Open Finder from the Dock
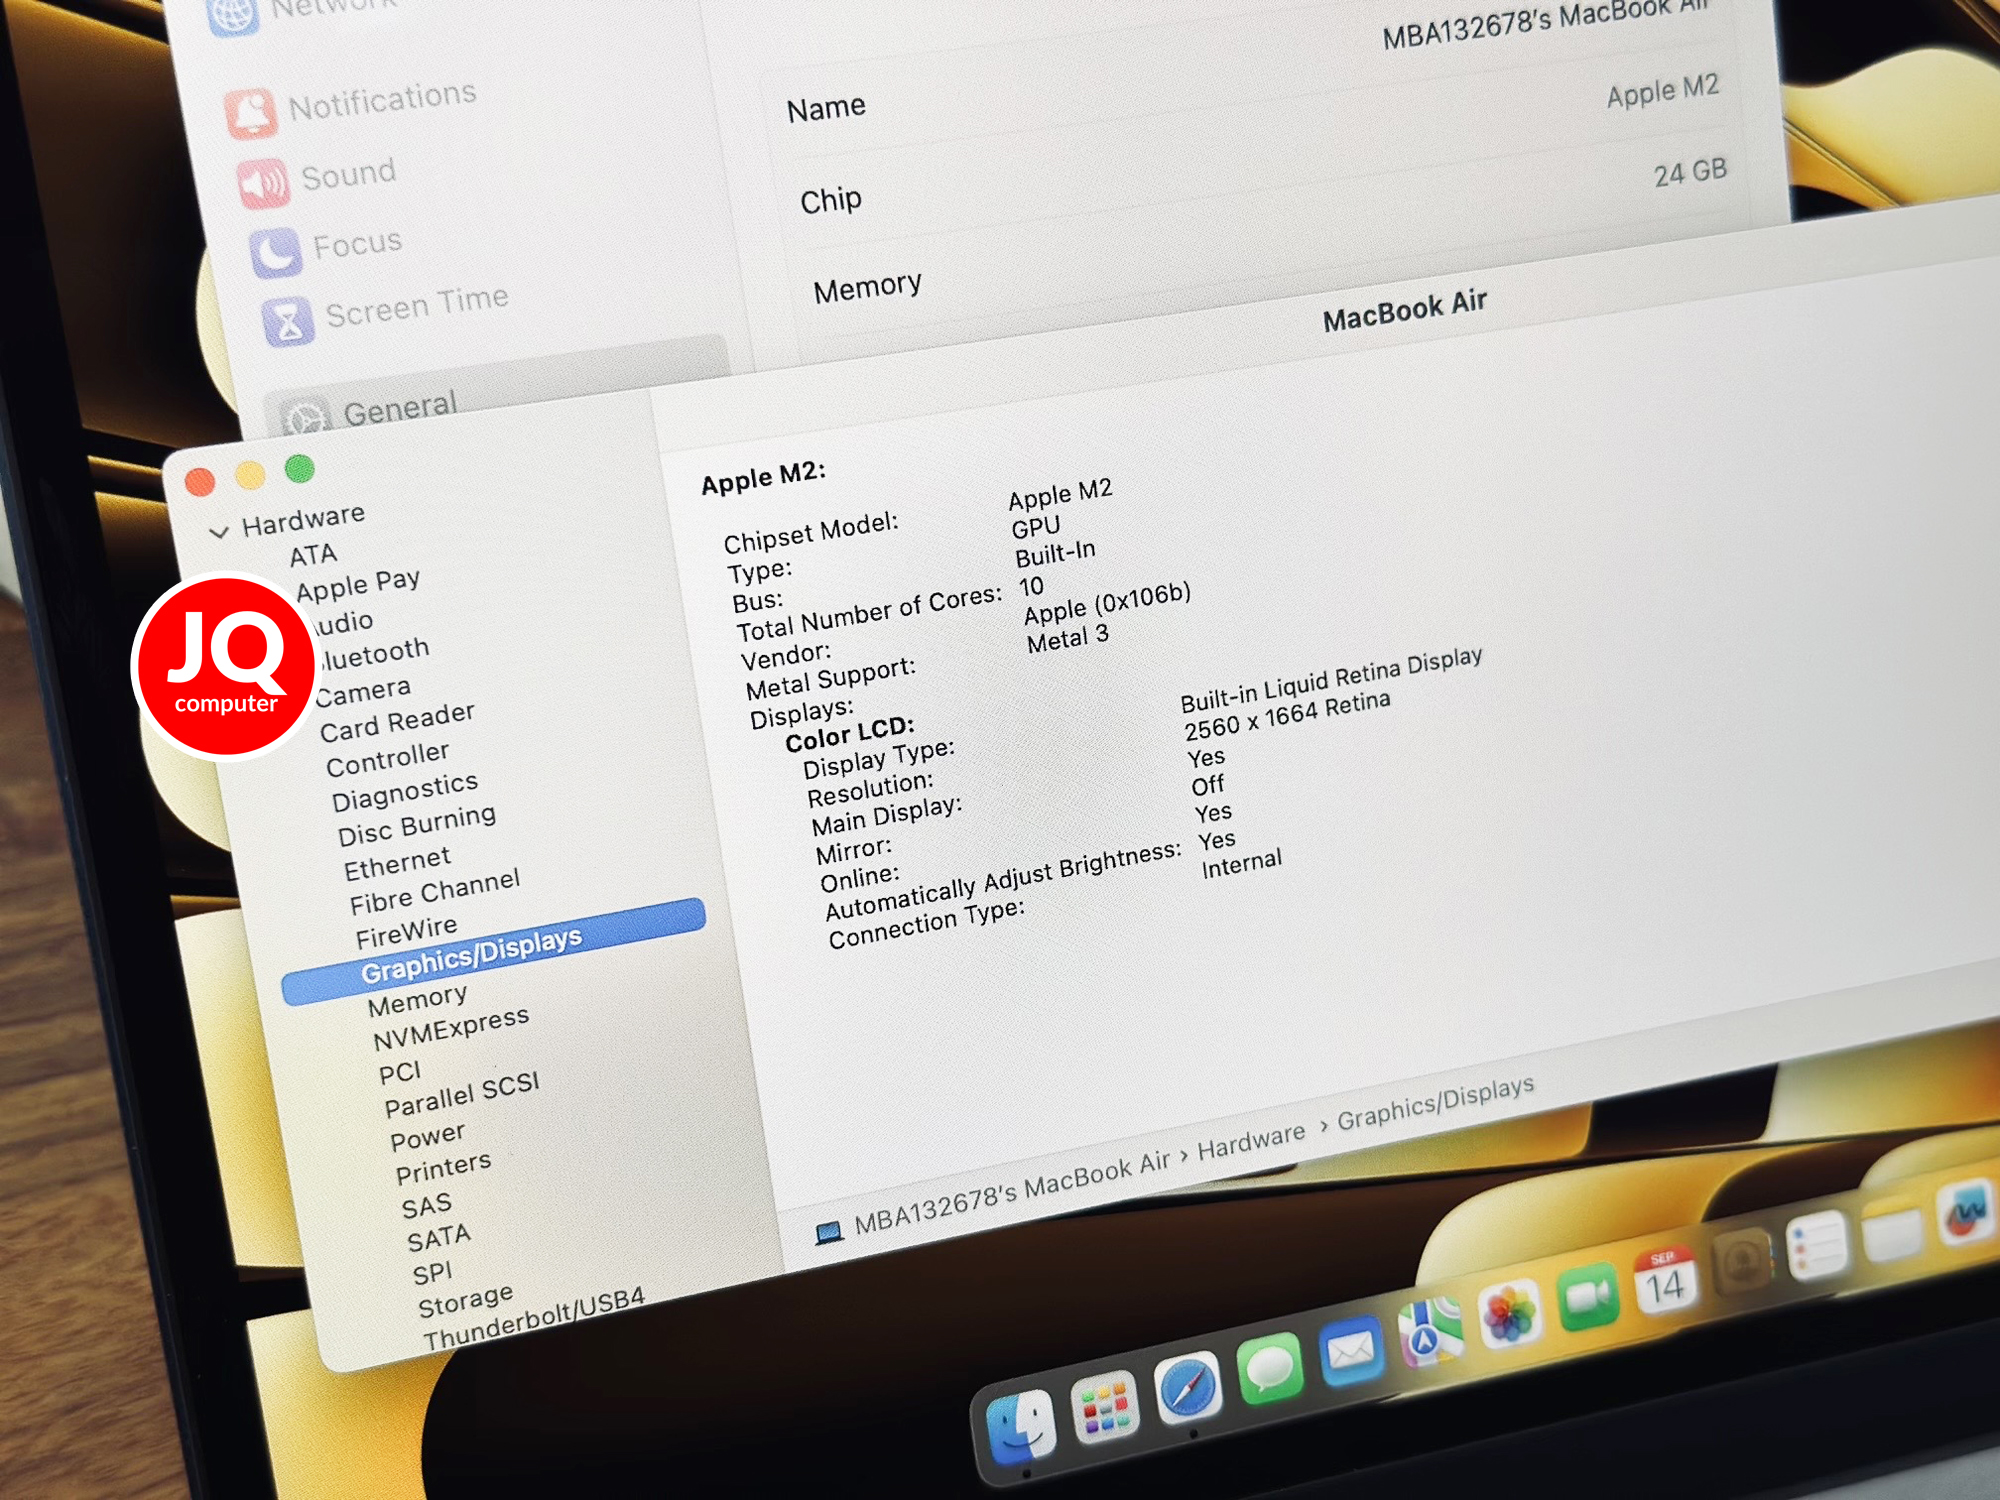2000x1500 pixels. (x=1021, y=1429)
